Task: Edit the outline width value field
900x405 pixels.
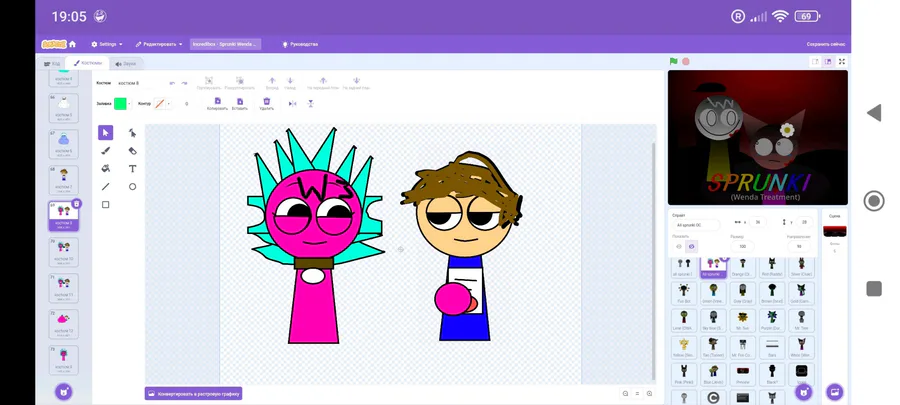Action: 187,104
